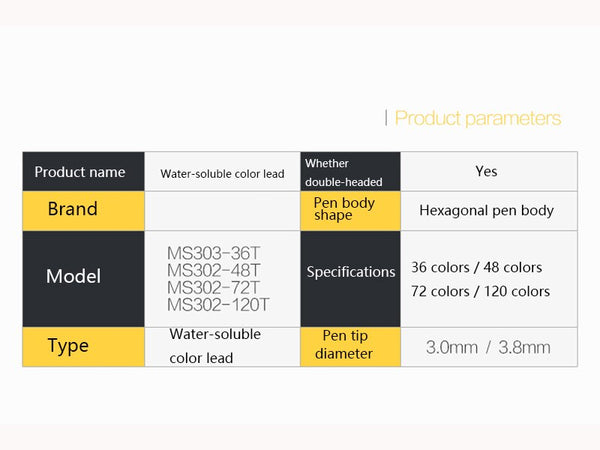Select model number MS302-48T
Image resolution: width=600 pixels, height=450 pixels.
point(214,270)
